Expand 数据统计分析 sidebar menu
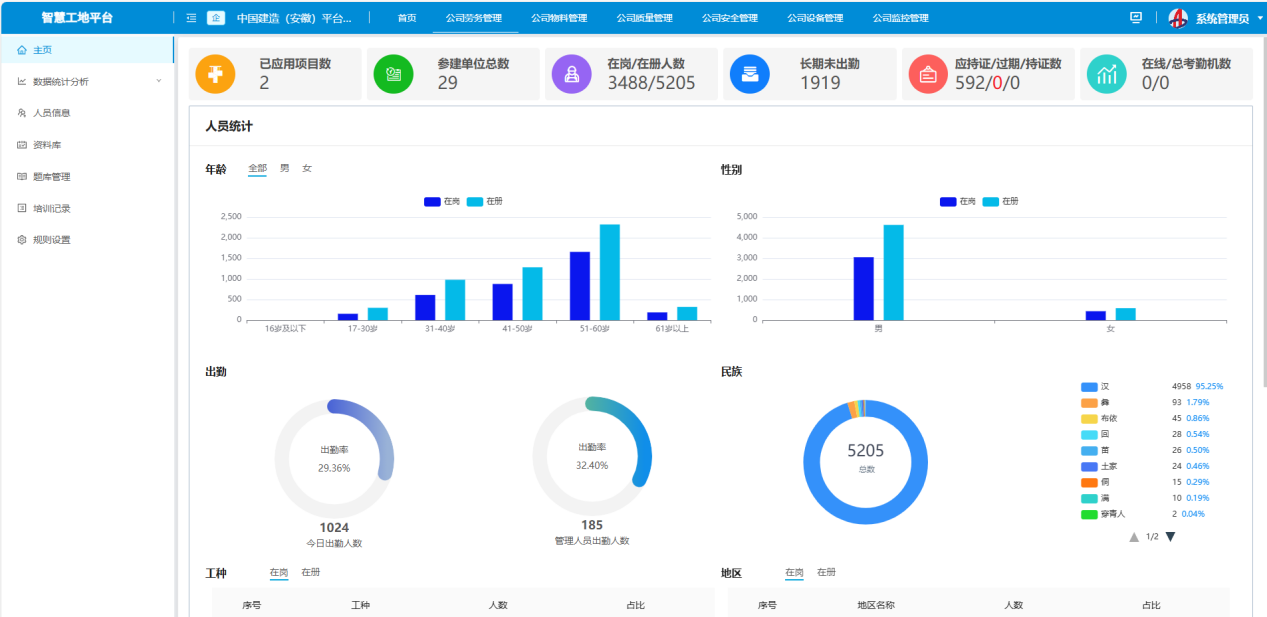This screenshot has height=617, width=1267. 88,81
